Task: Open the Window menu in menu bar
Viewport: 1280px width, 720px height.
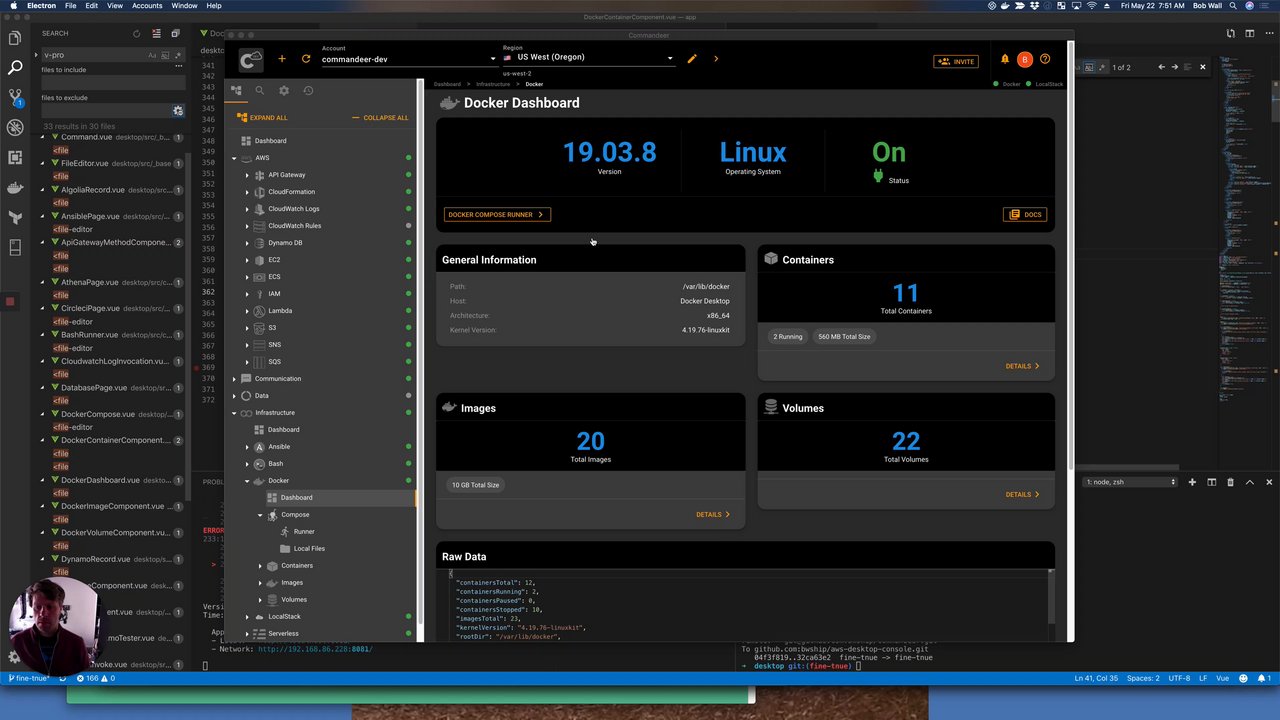Action: pyautogui.click(x=184, y=6)
